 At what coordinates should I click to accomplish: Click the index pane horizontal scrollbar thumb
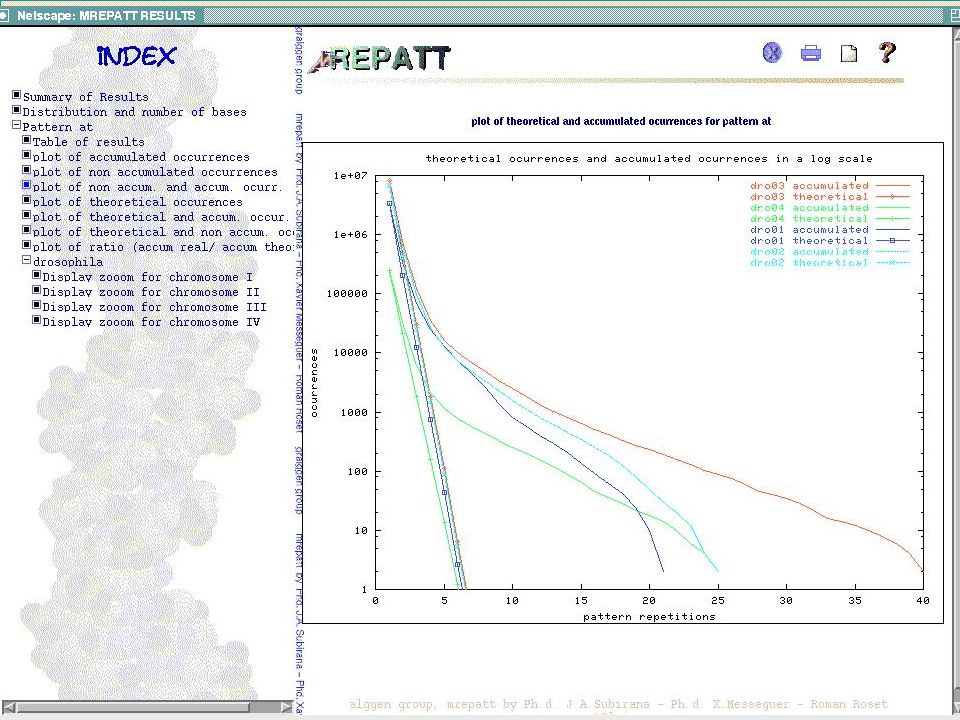point(133,707)
